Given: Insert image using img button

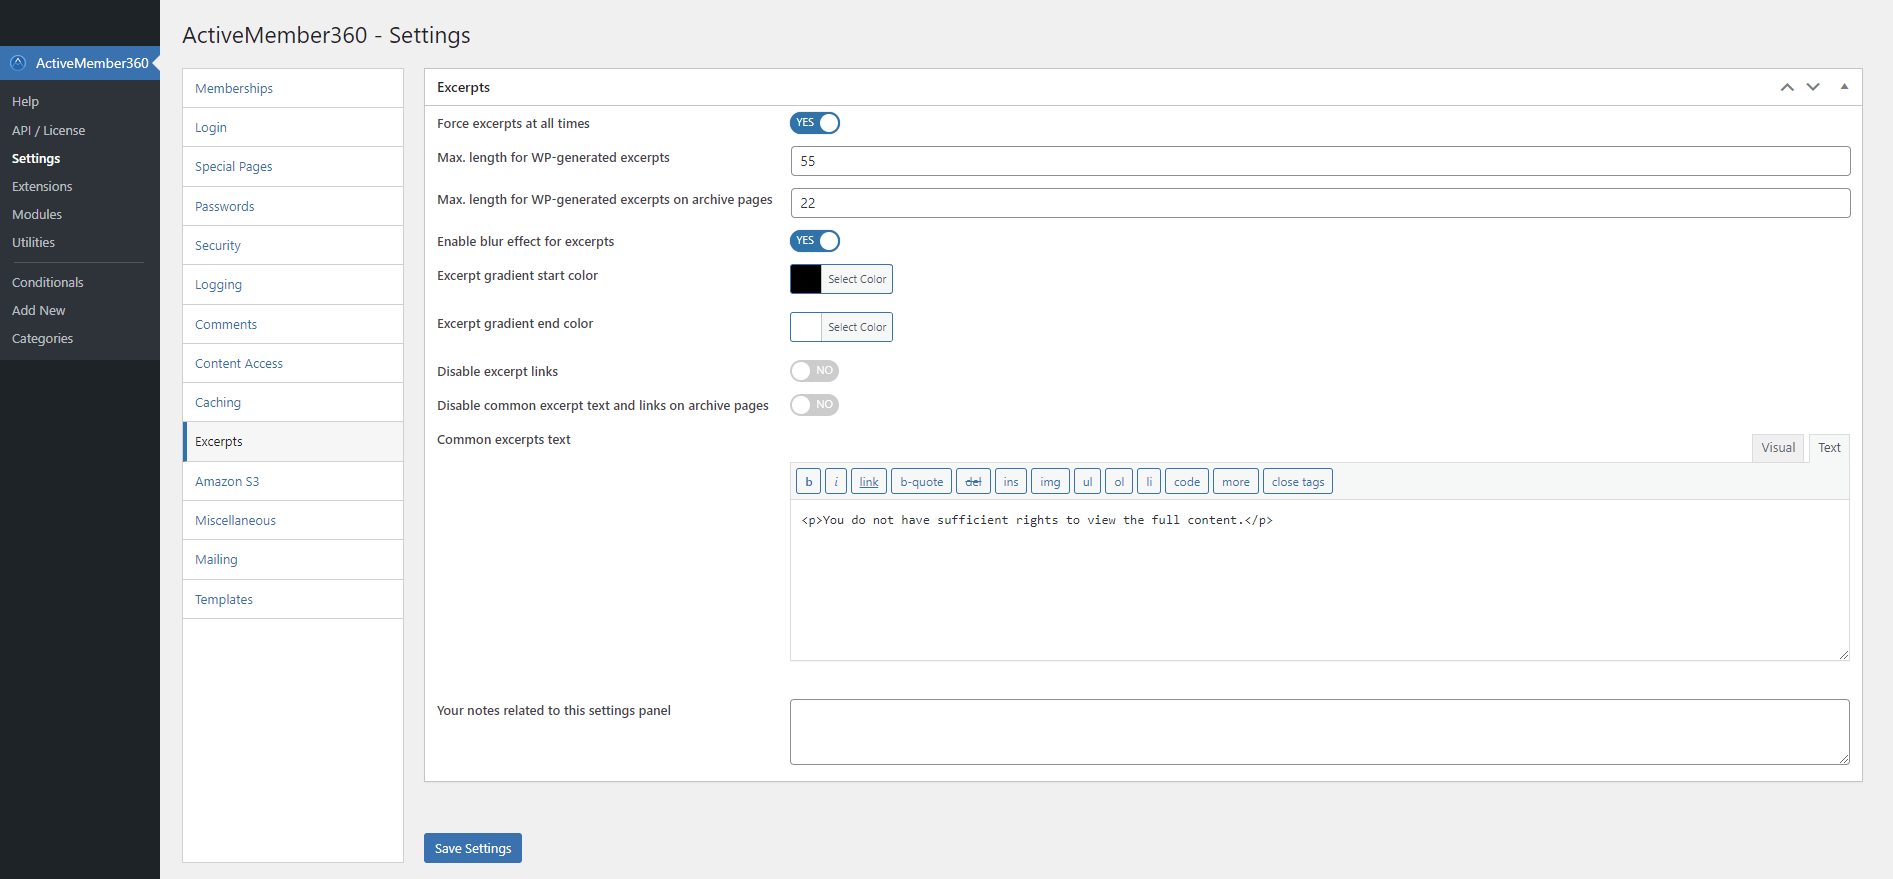Looking at the screenshot, I should coord(1050,481).
